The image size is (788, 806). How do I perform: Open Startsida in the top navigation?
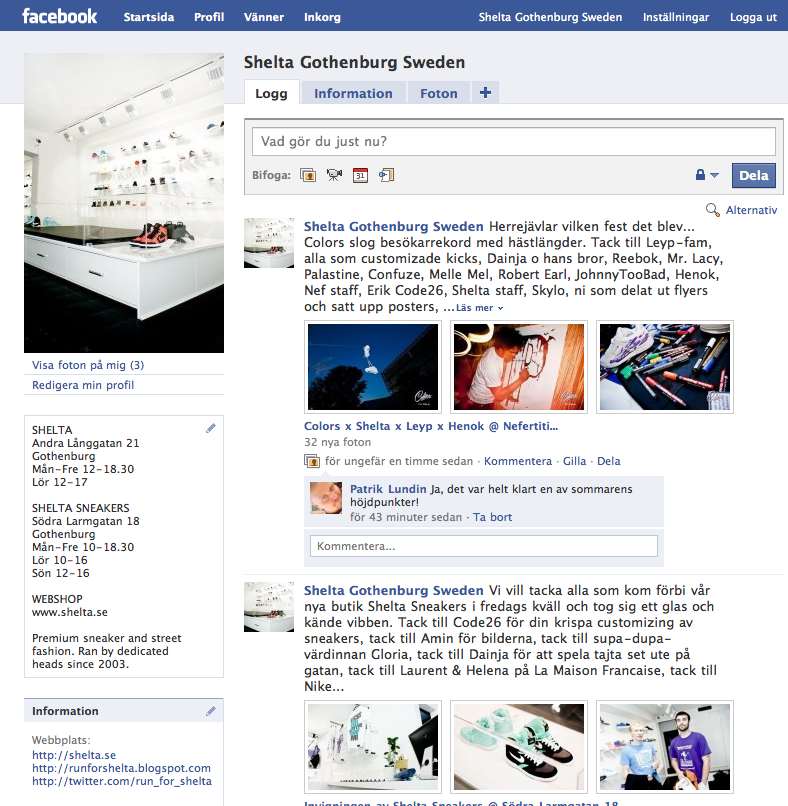(x=149, y=17)
